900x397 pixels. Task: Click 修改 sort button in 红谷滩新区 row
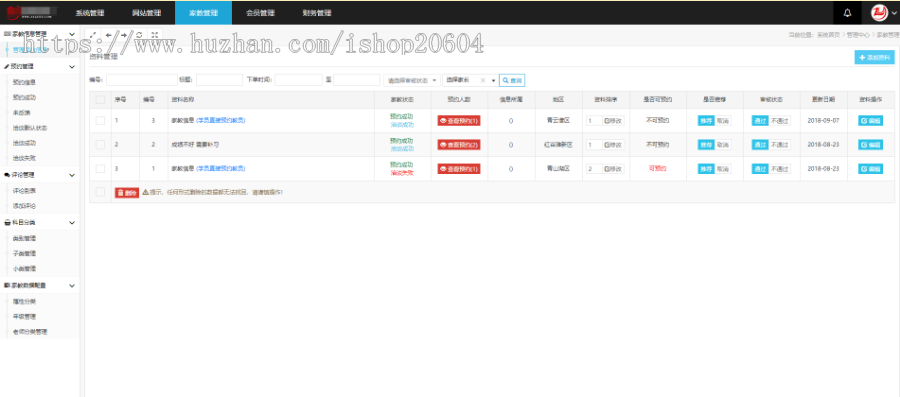click(614, 145)
